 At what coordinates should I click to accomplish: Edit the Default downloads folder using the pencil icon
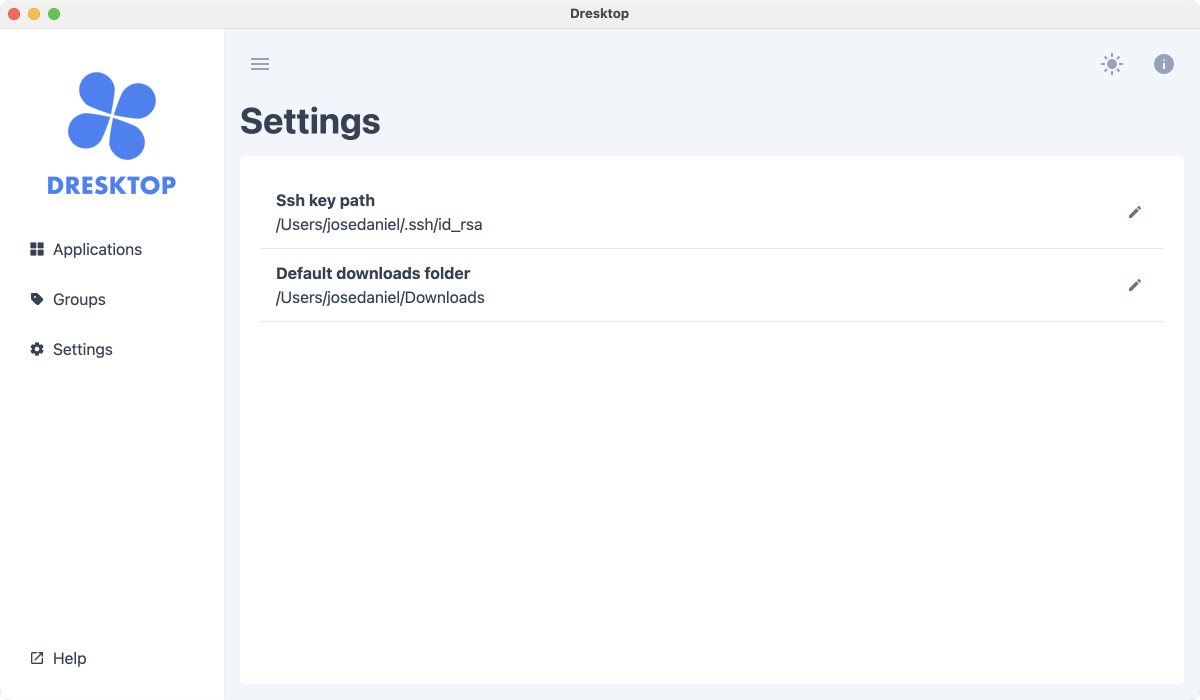pos(1135,285)
